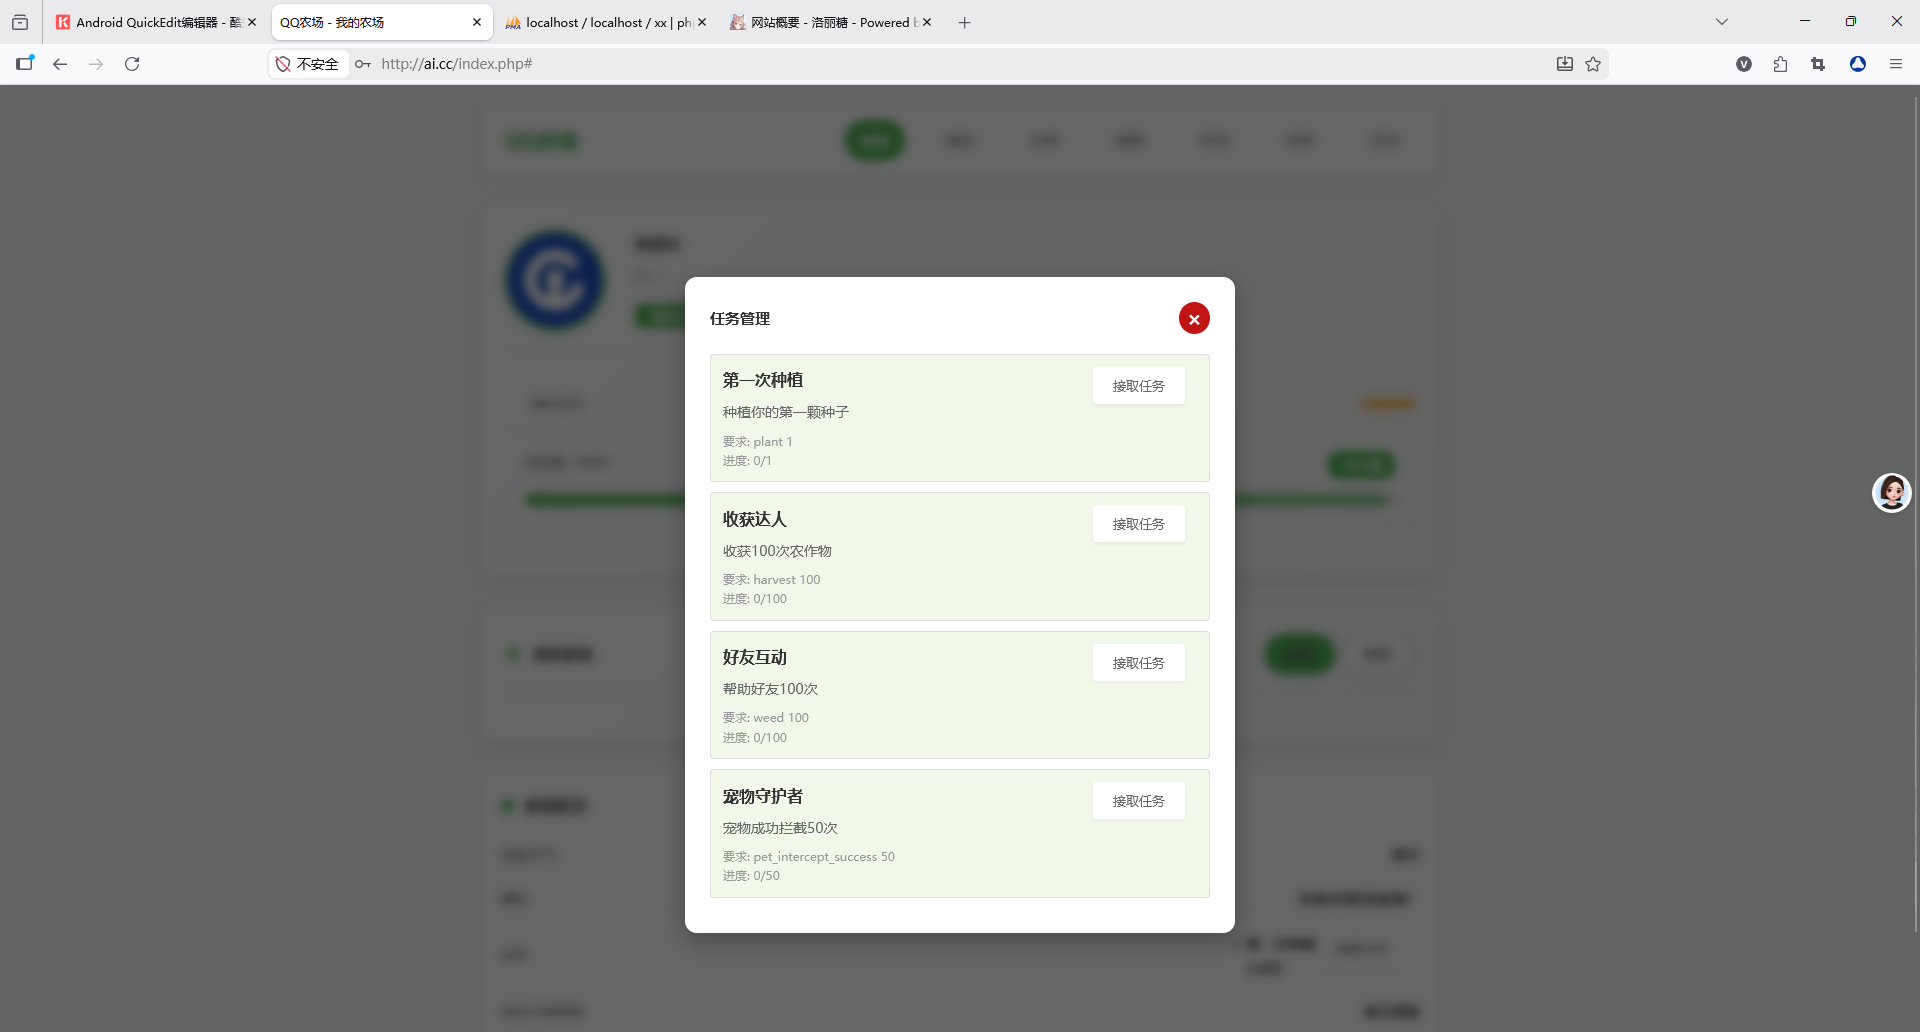This screenshot has height=1032, width=1920.
Task: Accept the 第一次种植 task
Action: point(1138,386)
